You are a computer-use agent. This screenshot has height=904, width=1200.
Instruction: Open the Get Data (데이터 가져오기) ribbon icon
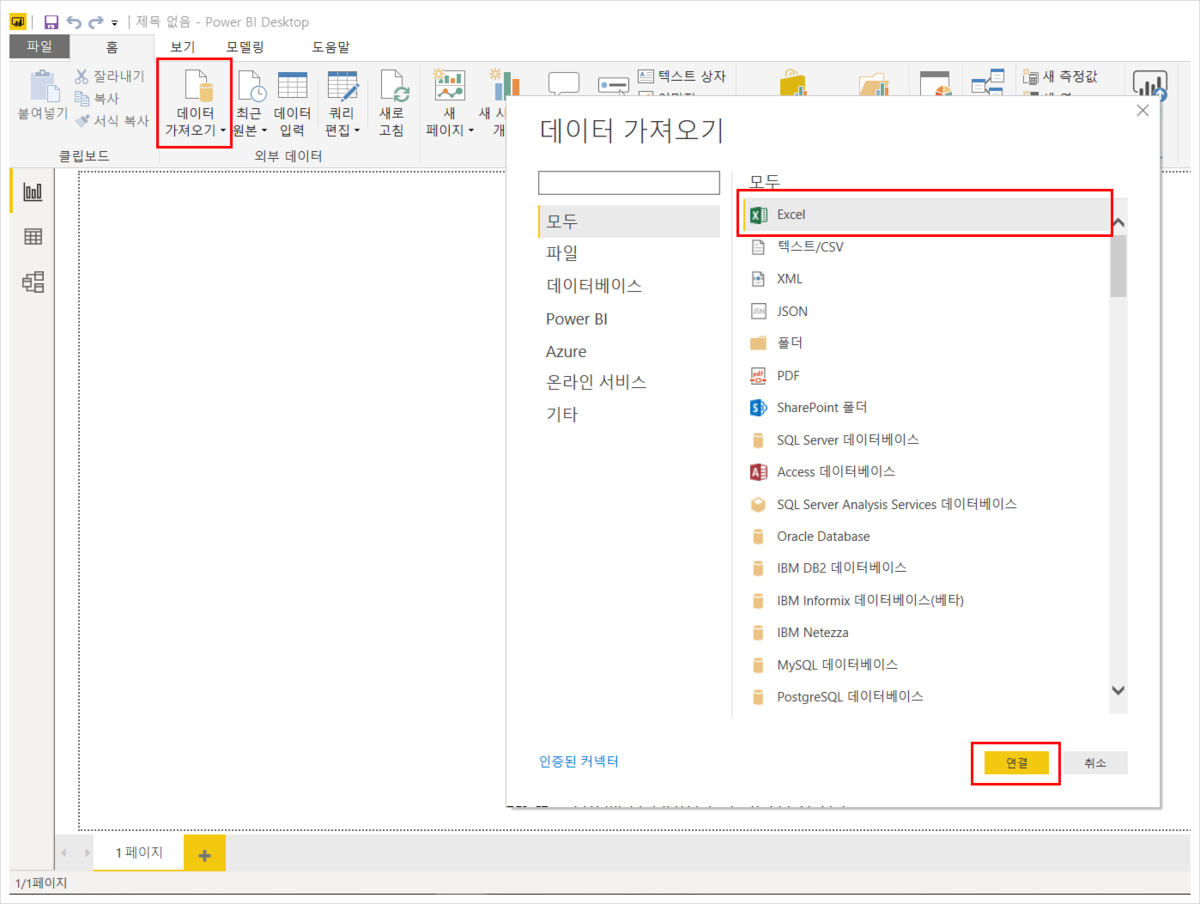[x=195, y=104]
